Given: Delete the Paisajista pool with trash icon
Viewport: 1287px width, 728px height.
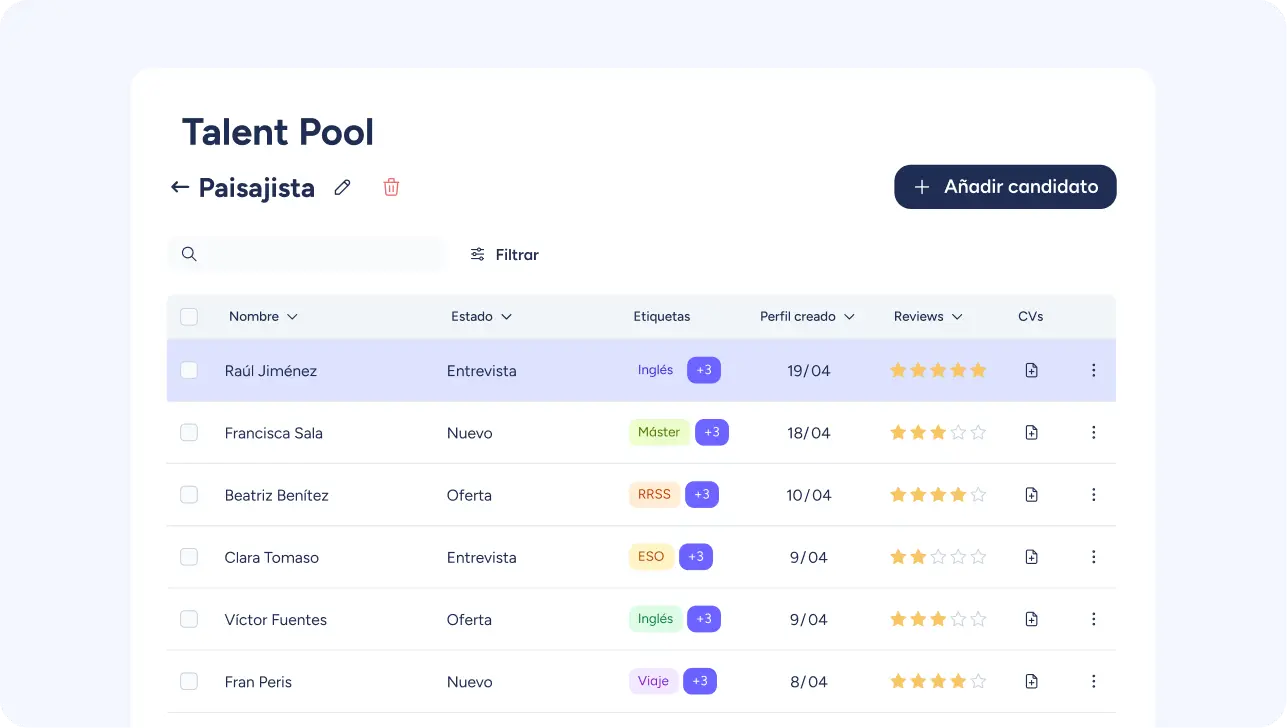Looking at the screenshot, I should coord(391,187).
